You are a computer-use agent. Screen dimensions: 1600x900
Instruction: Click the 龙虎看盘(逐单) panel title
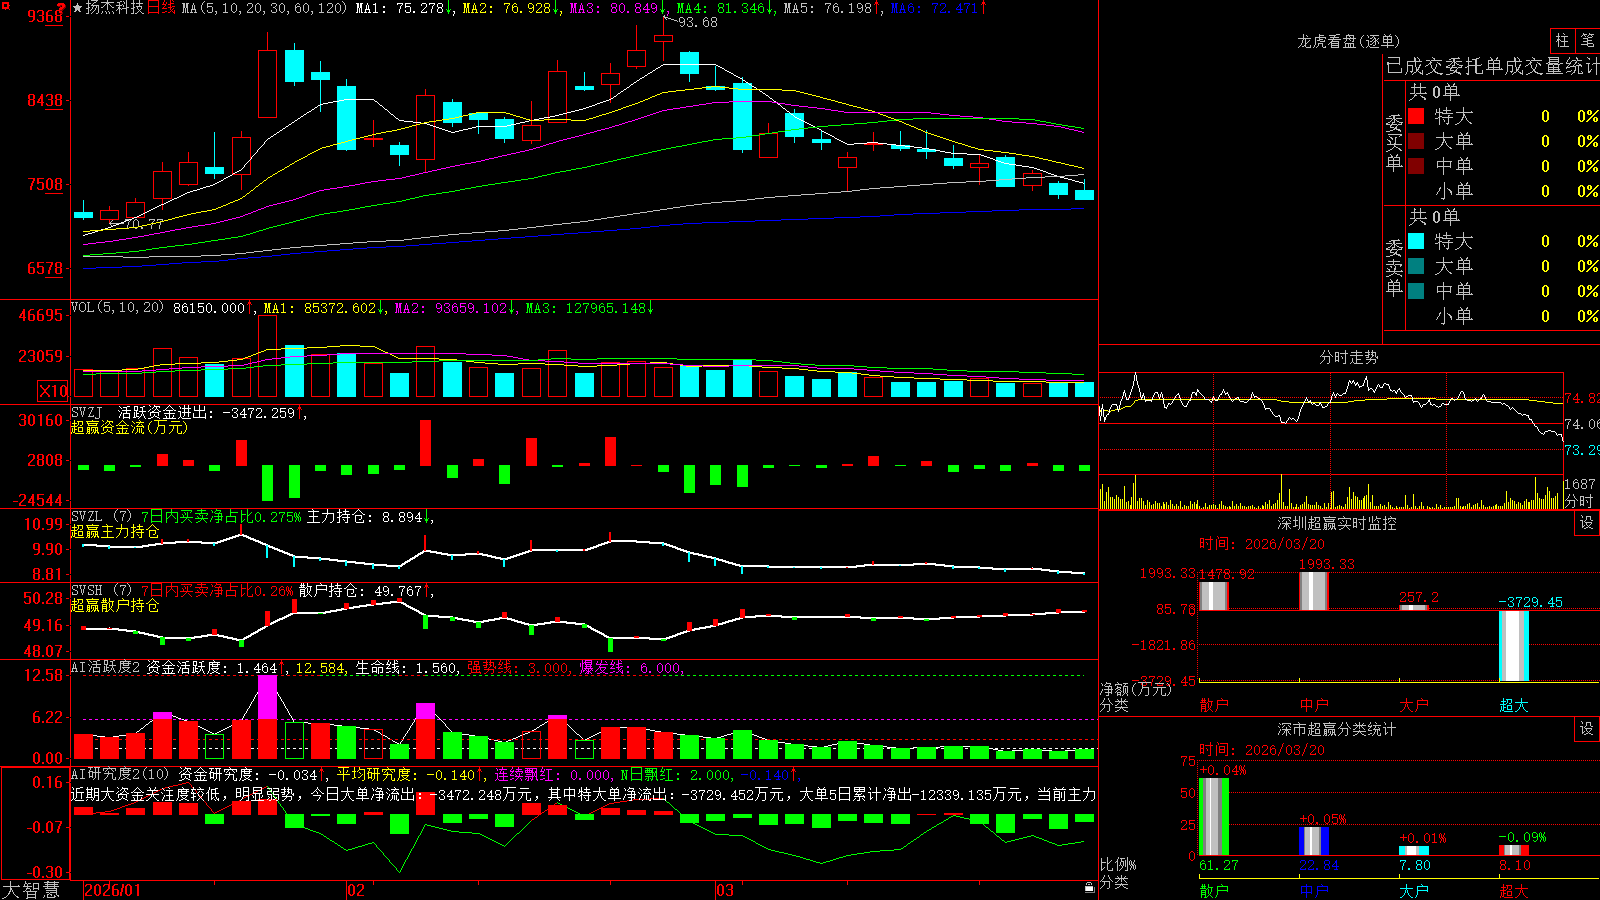1348,41
